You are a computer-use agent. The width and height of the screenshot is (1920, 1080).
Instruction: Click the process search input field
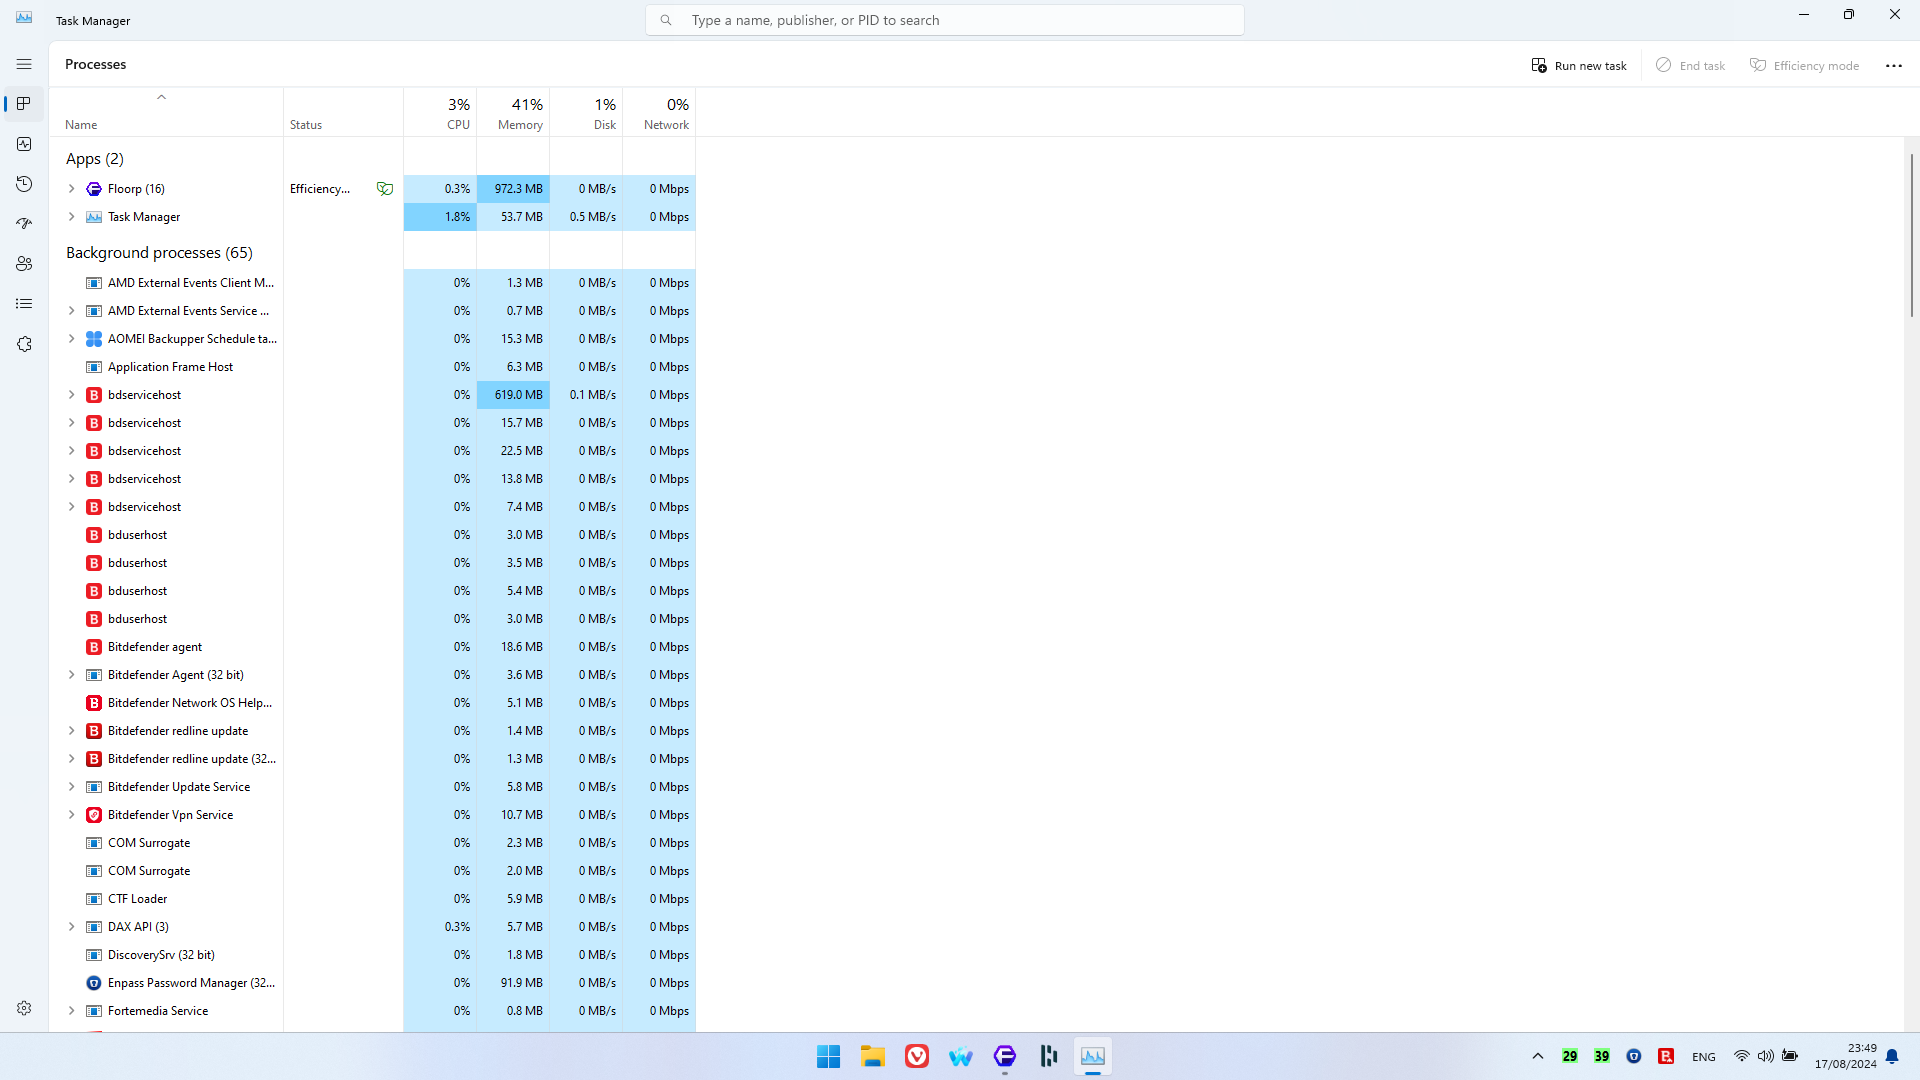tap(945, 20)
